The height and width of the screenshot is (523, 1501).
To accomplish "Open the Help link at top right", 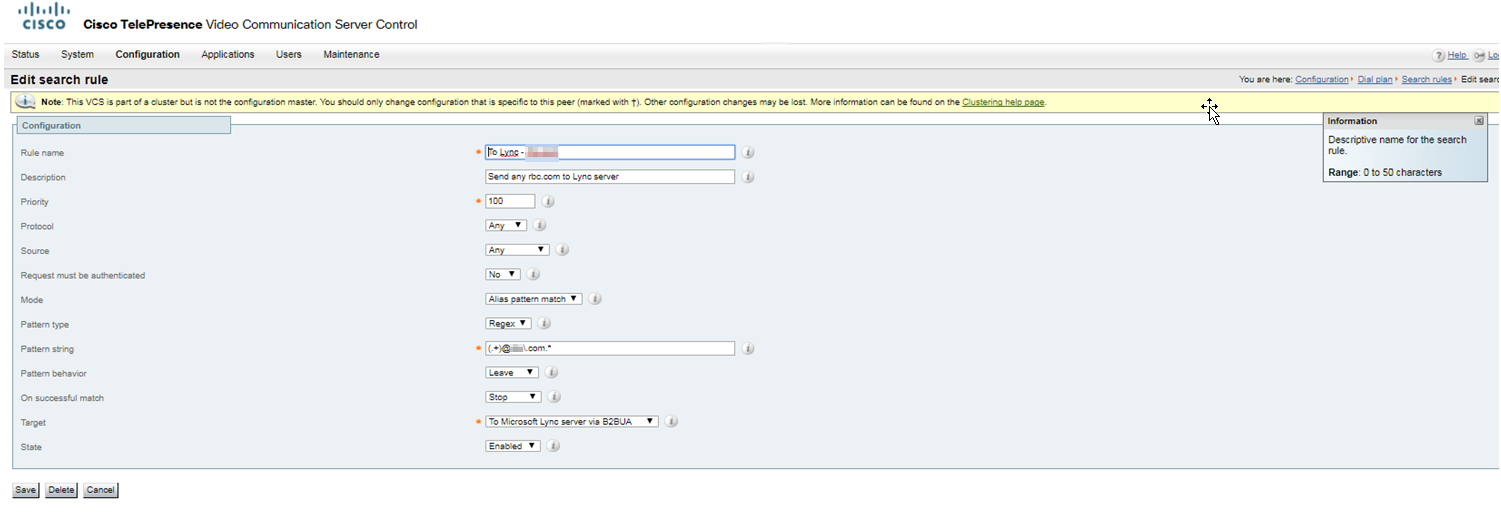I will click(x=1457, y=56).
